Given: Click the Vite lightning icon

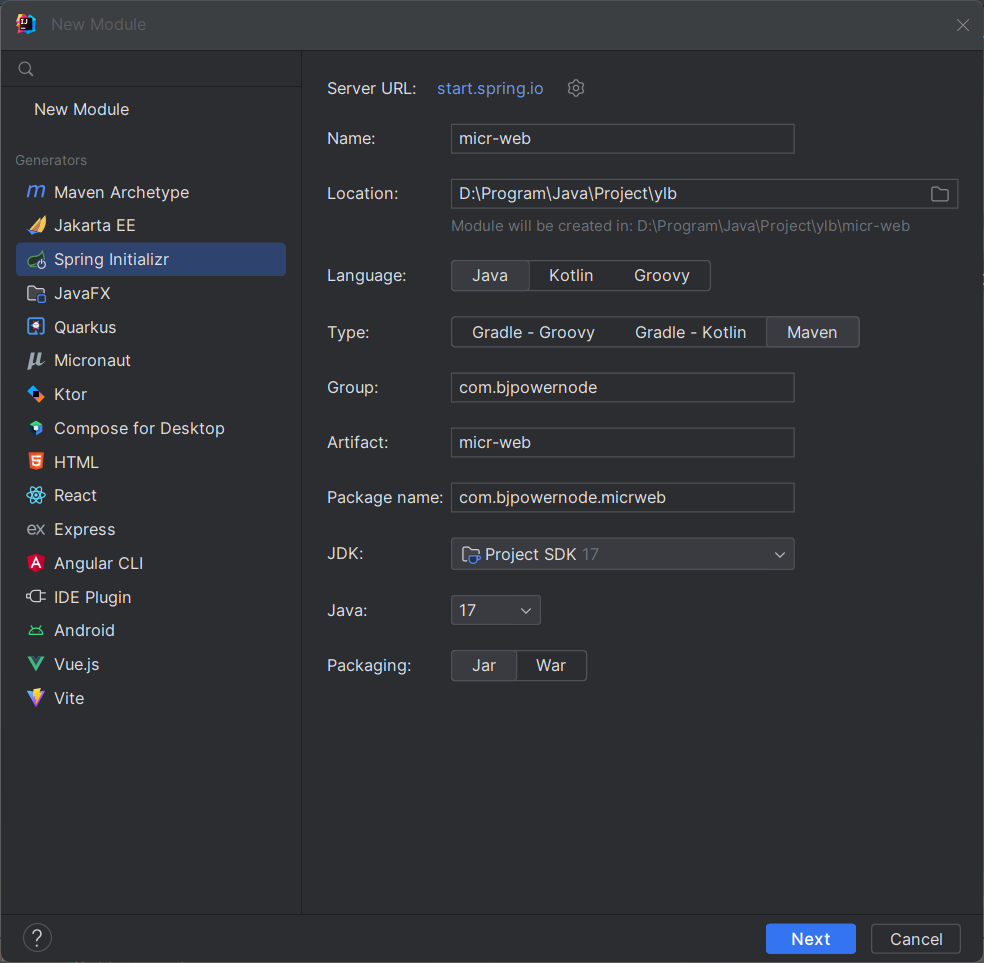Looking at the screenshot, I should [36, 698].
